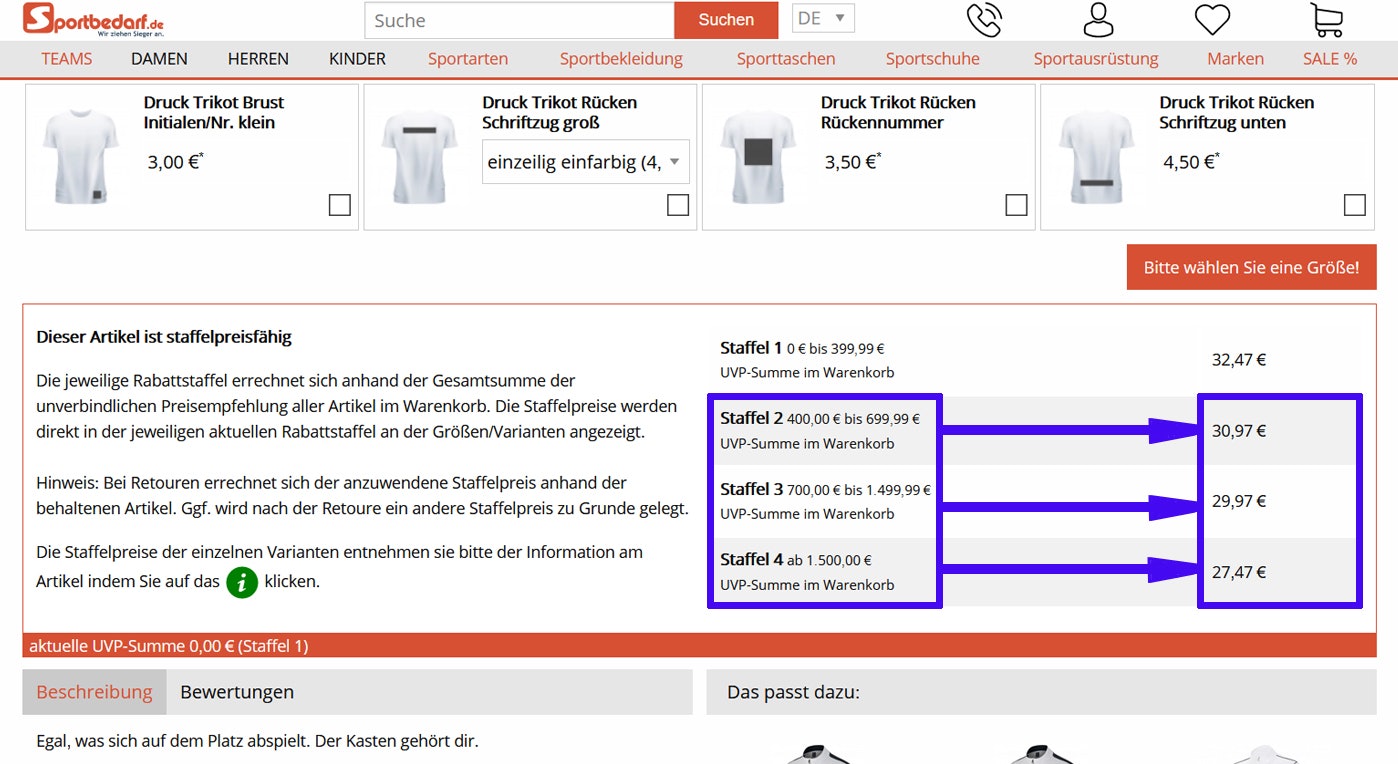The width and height of the screenshot is (1398, 764).
Task: View the wishlist heart icon
Action: pyautogui.click(x=1211, y=19)
